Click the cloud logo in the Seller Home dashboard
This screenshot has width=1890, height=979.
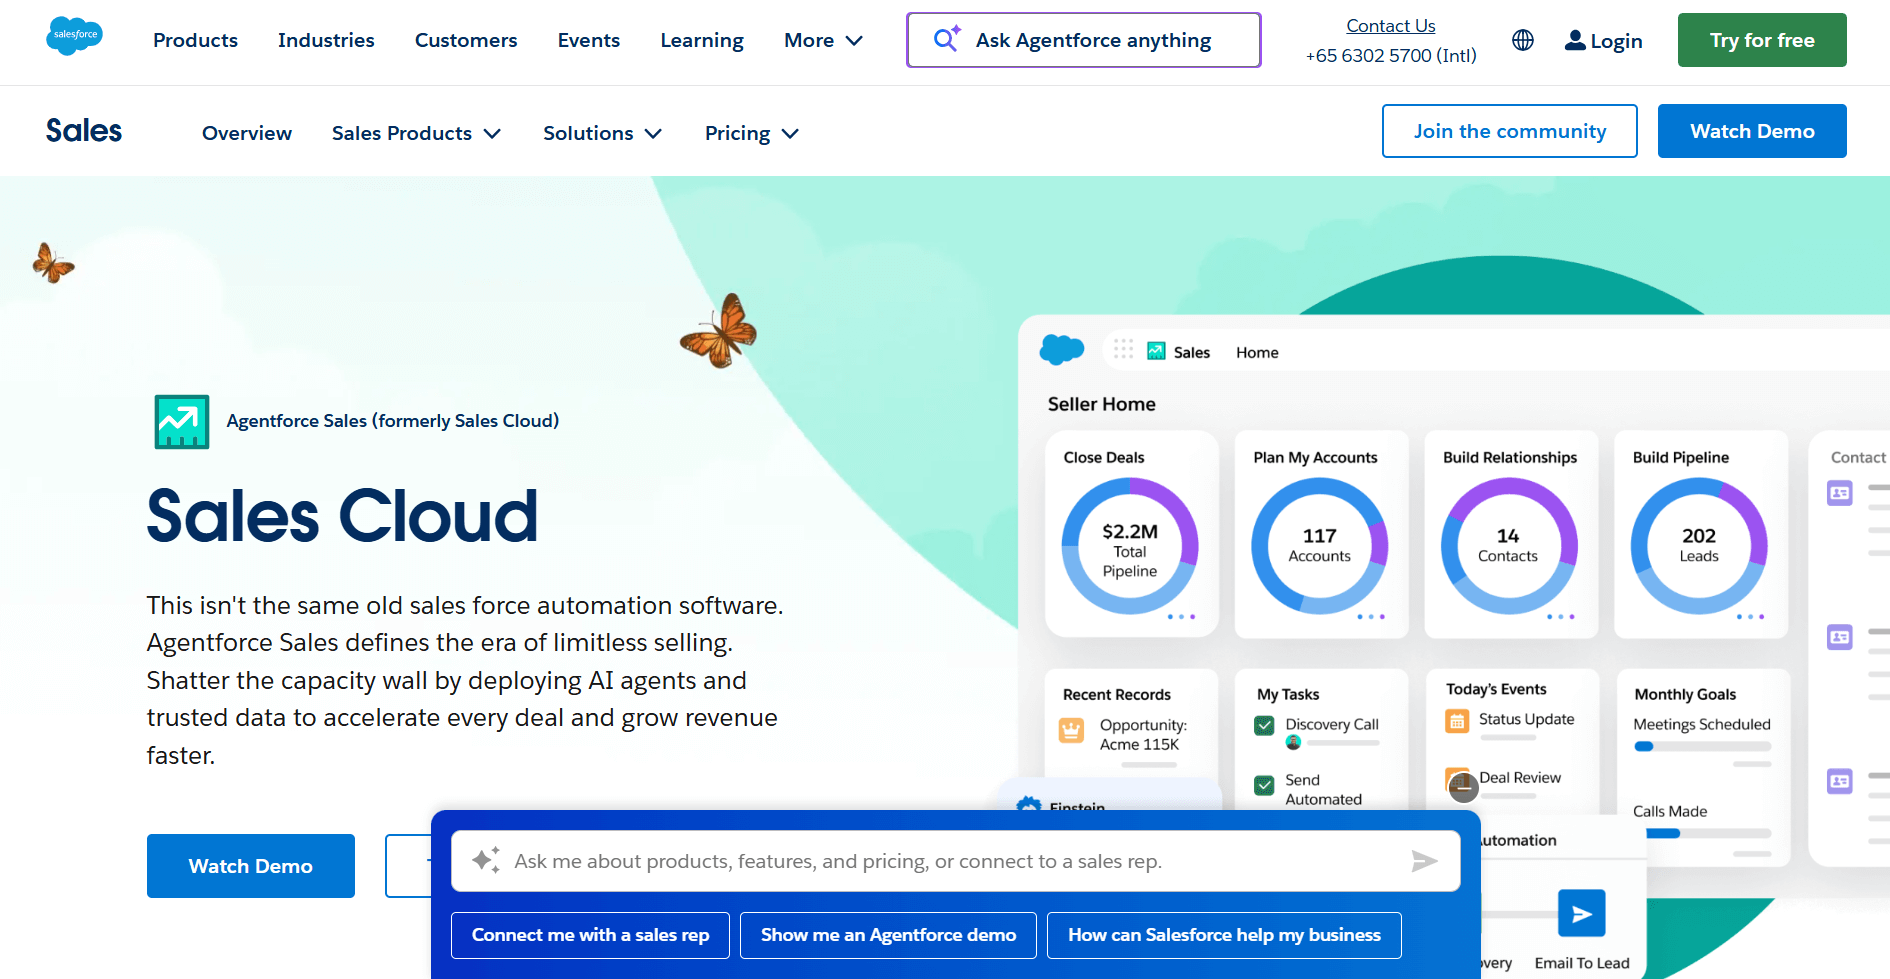click(1062, 349)
